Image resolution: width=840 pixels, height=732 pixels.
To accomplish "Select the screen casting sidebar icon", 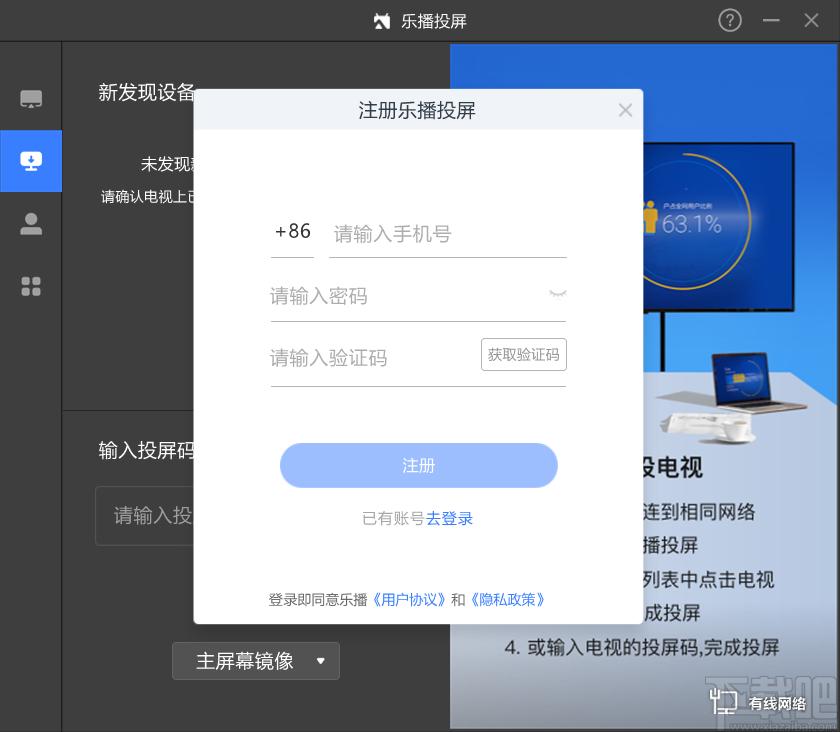I will tap(31, 161).
